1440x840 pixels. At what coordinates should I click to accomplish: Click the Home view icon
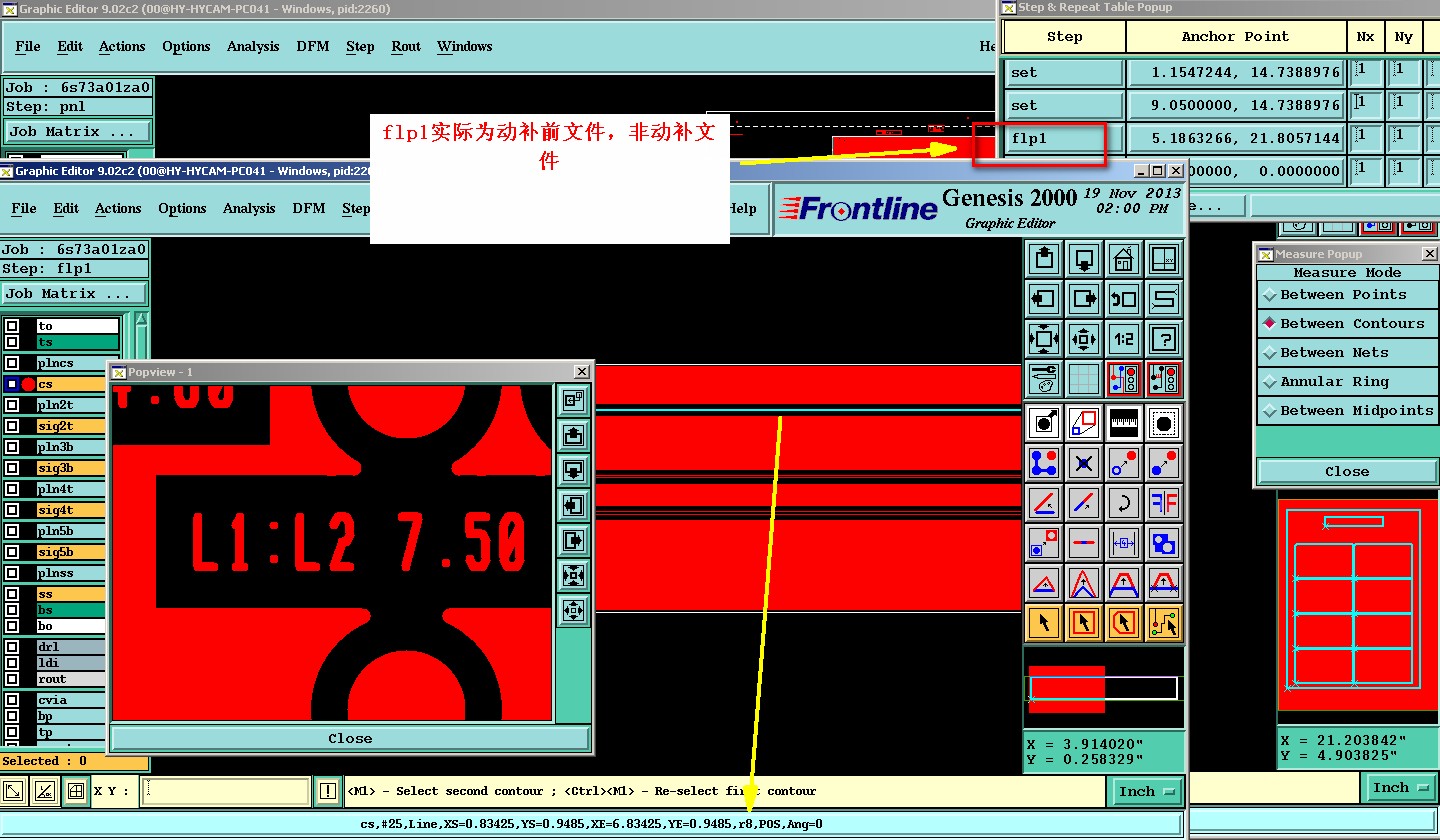1124,259
